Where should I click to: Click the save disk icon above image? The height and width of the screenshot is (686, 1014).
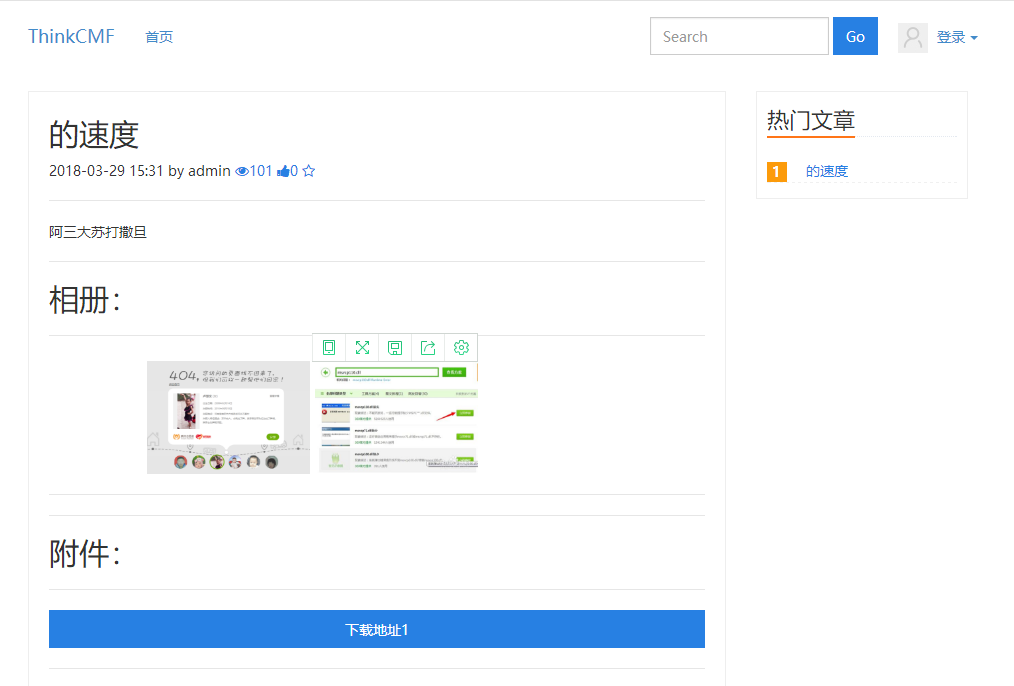tap(395, 347)
